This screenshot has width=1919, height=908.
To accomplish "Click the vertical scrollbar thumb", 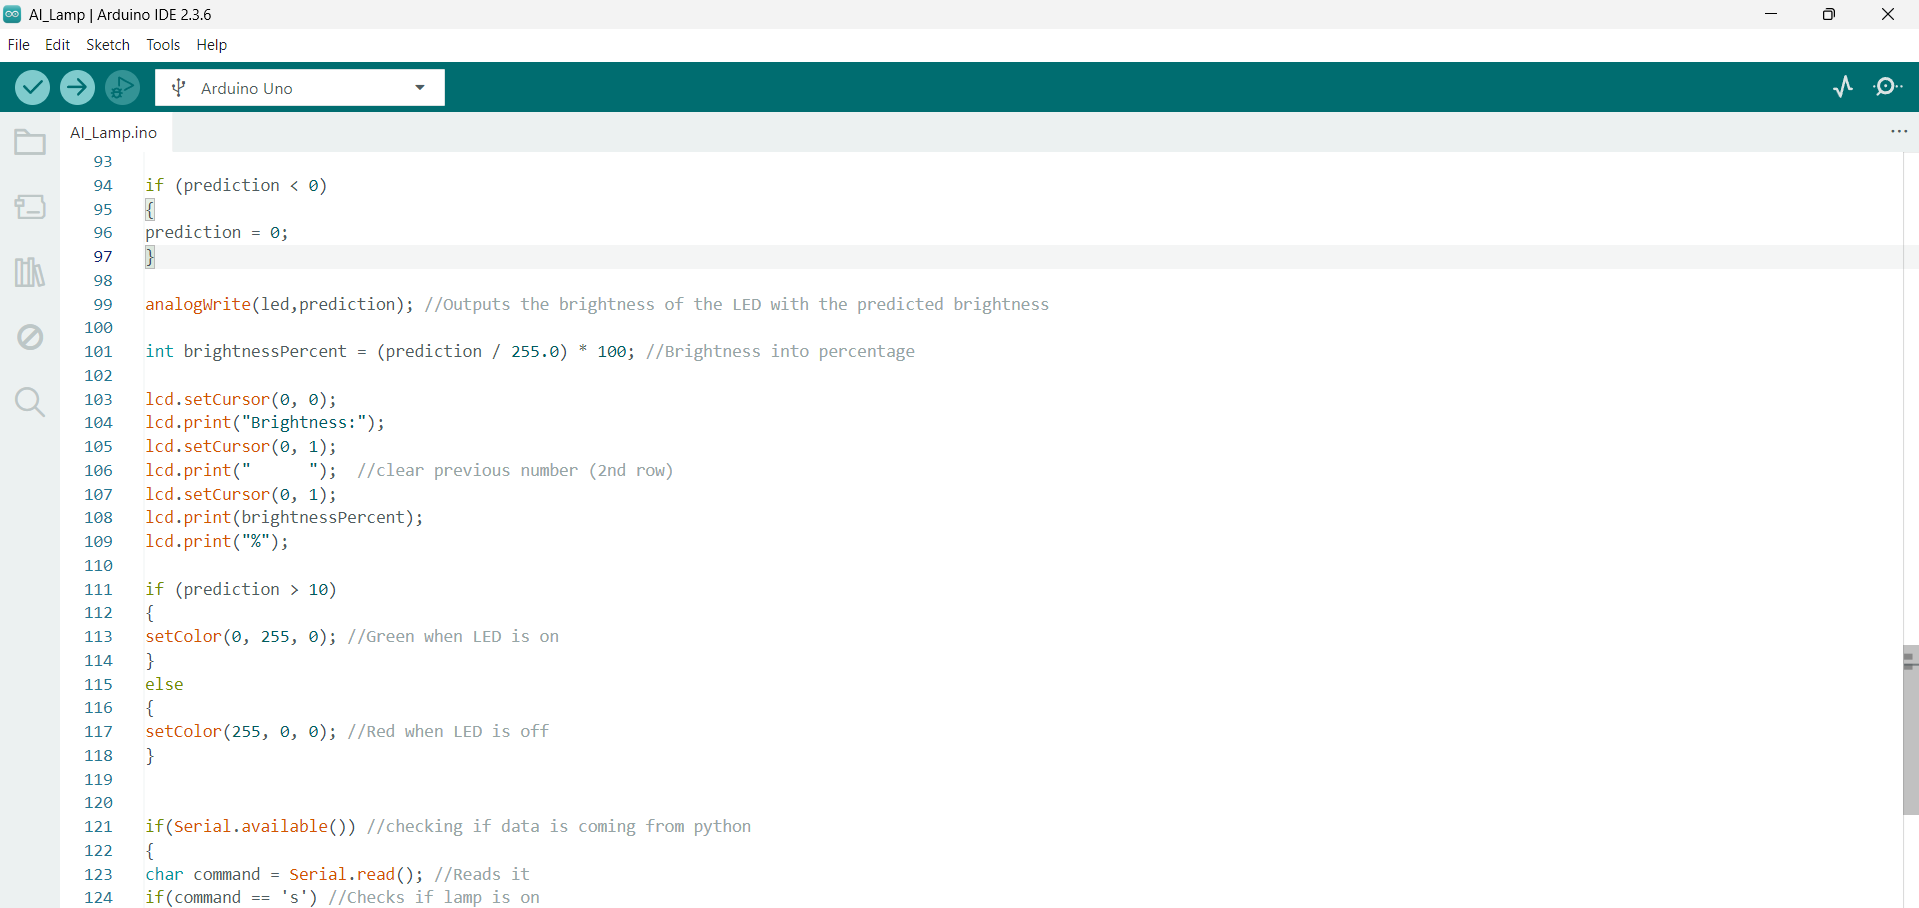I will tap(1910, 730).
